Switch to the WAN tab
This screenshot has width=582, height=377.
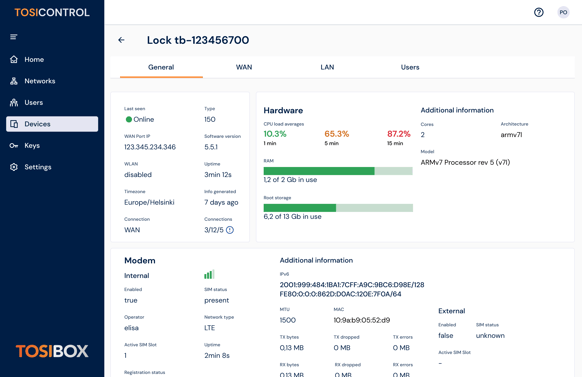tap(244, 67)
